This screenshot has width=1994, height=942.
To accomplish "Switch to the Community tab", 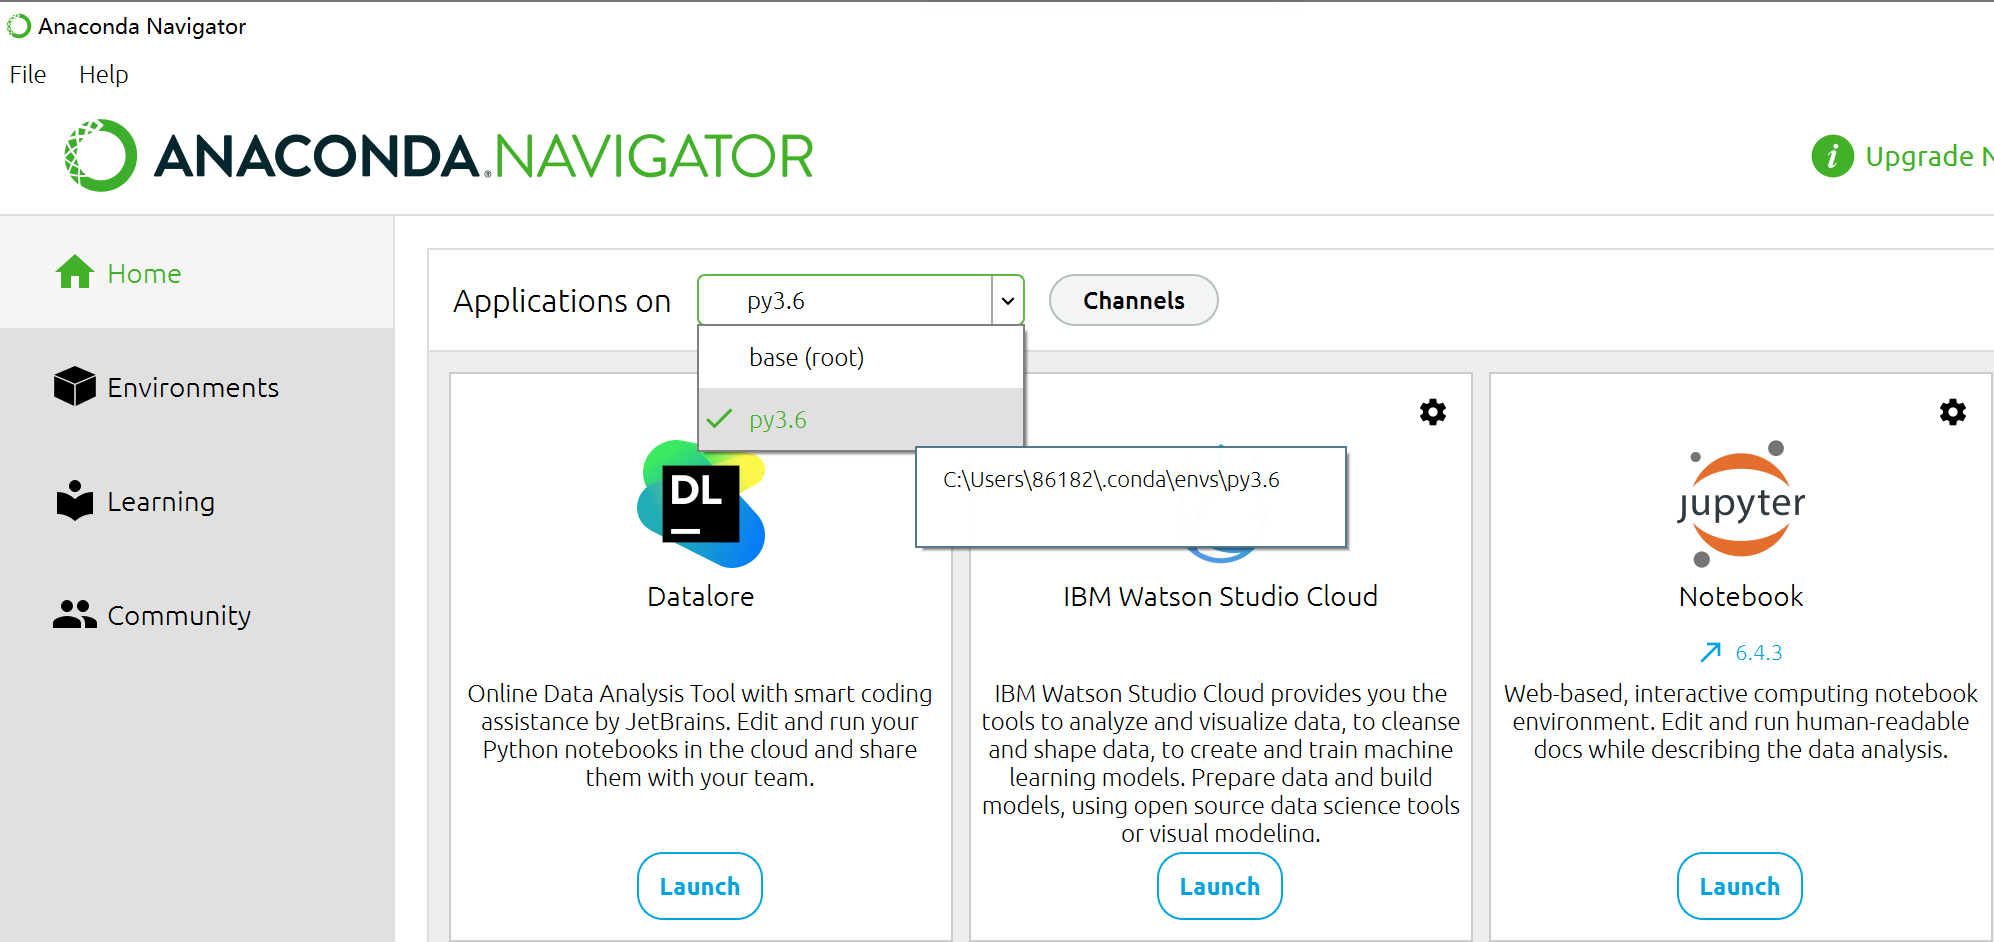I will 197,614.
